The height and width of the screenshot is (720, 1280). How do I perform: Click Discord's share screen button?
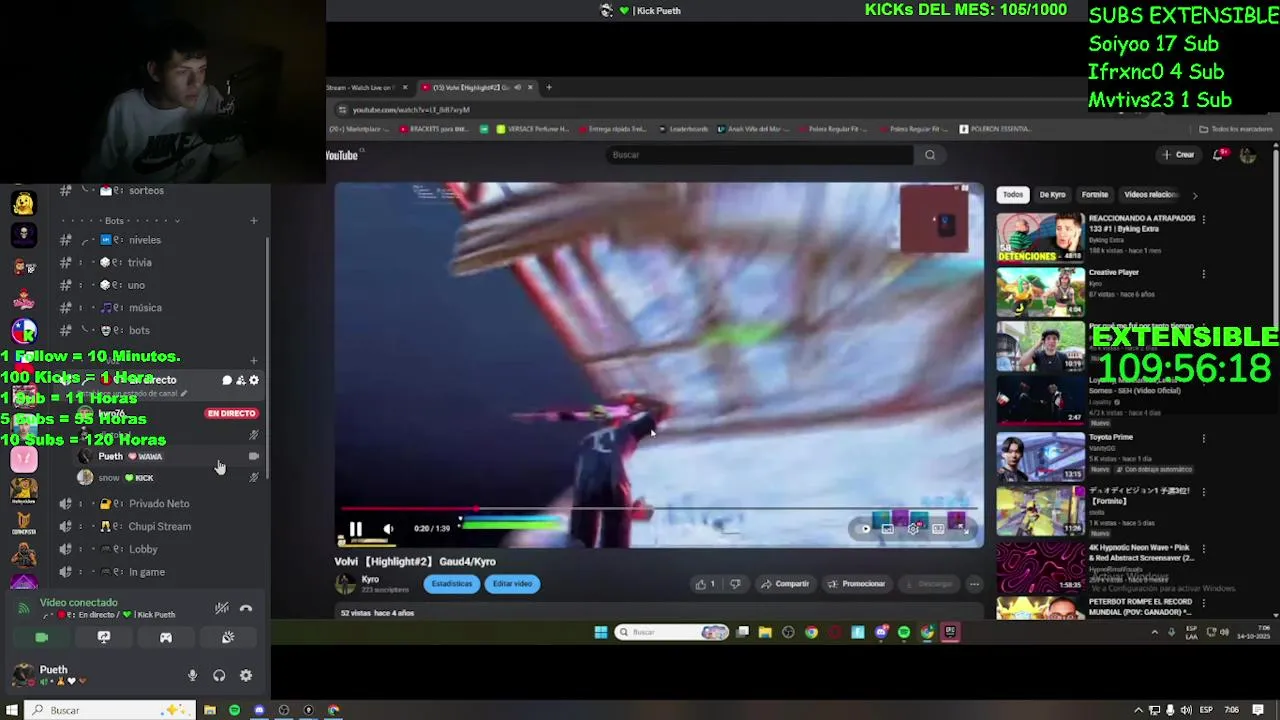click(x=103, y=637)
